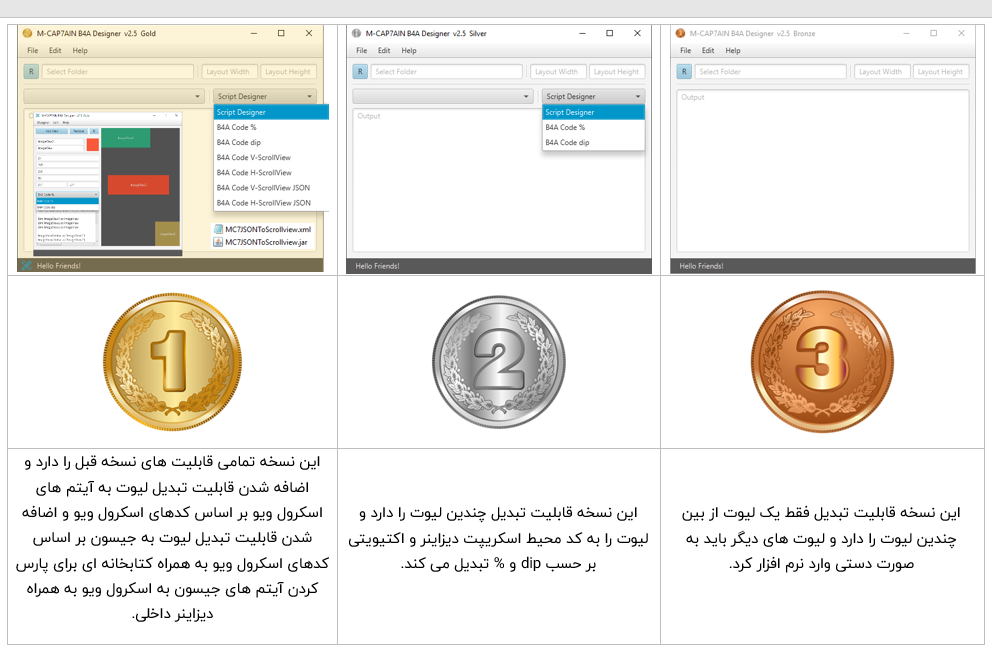
Task: Open the MC7JSONToScrollview.xml file icon
Action: point(218,229)
